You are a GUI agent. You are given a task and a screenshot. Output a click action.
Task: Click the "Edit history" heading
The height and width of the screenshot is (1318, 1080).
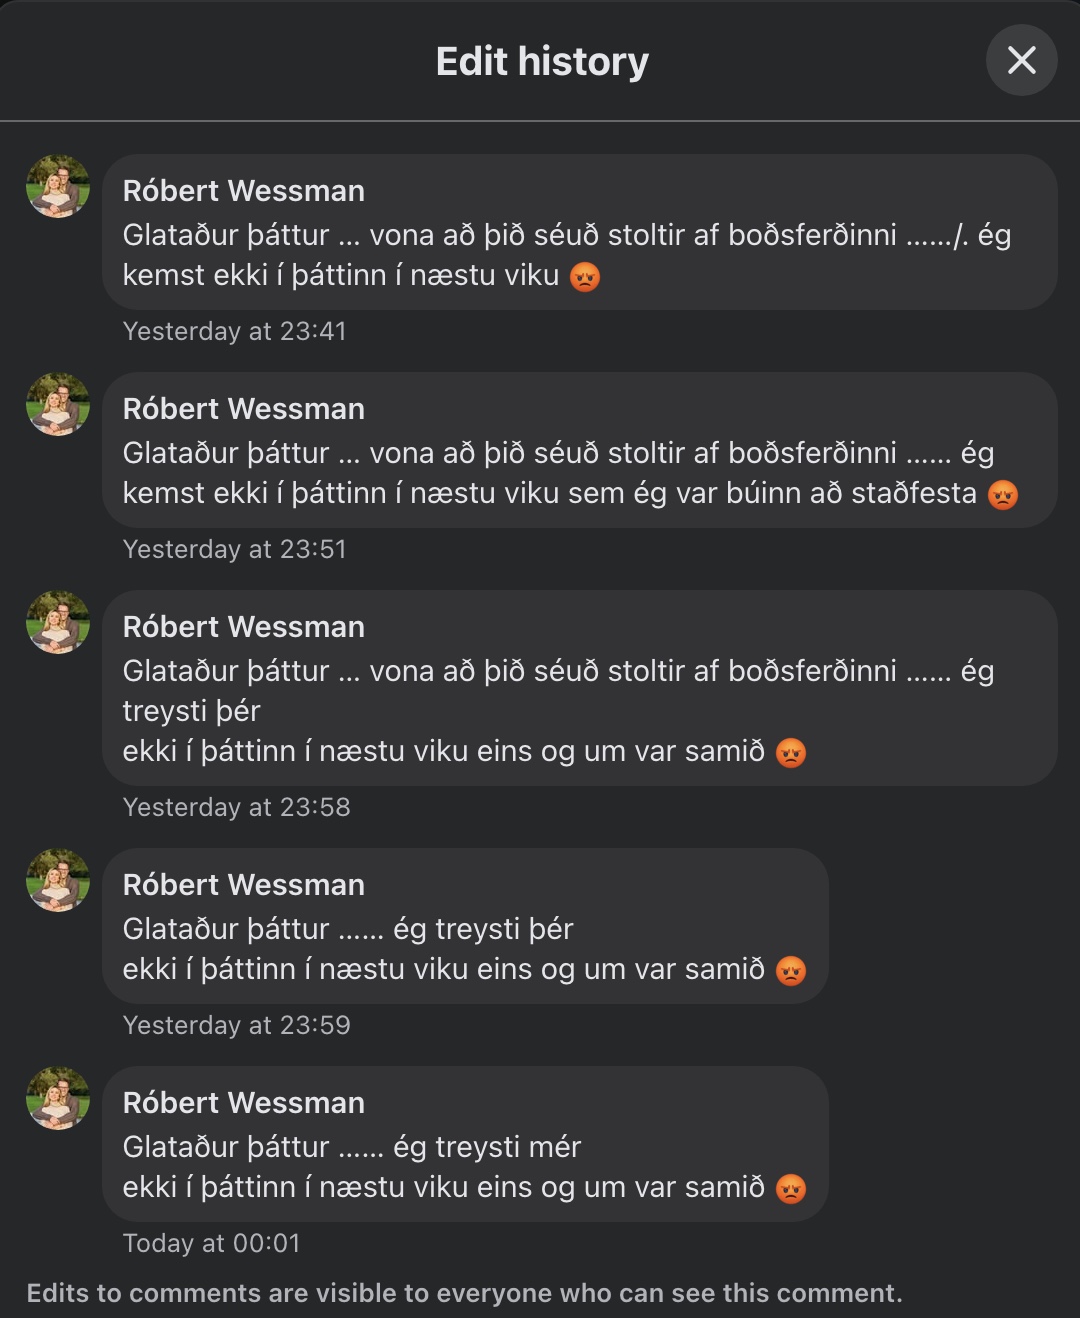coord(542,62)
